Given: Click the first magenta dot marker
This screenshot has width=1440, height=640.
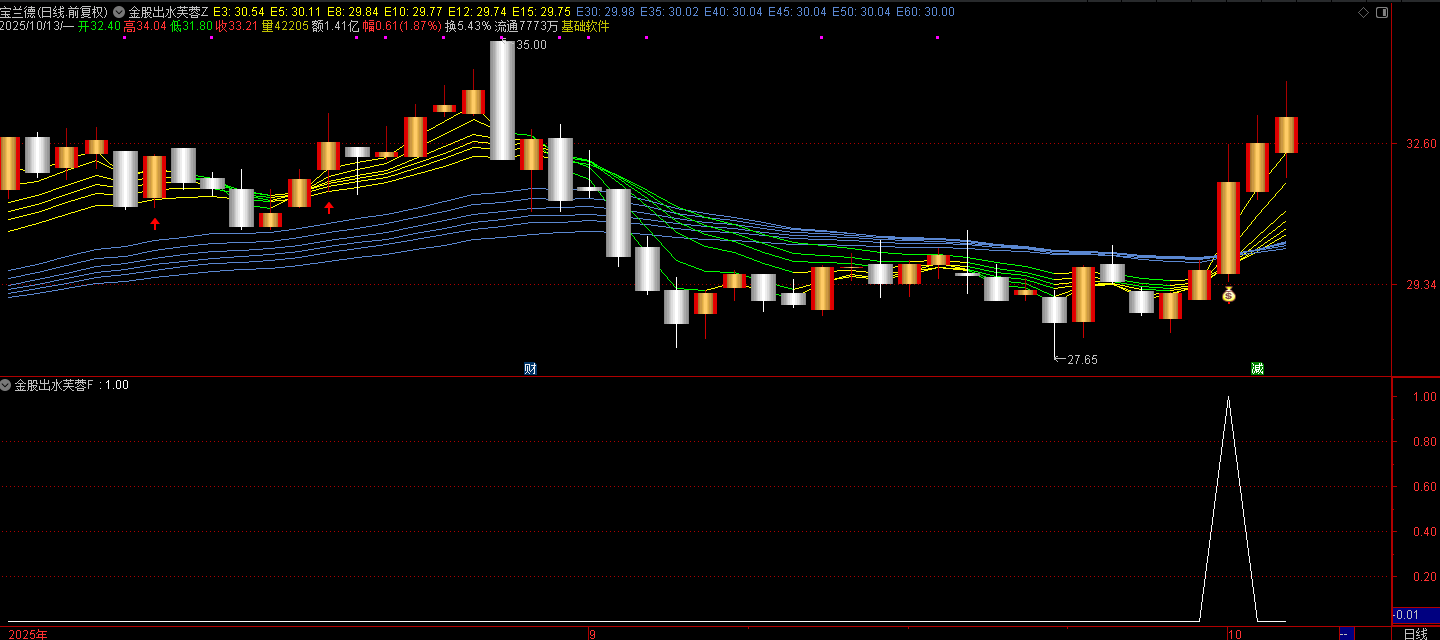Looking at the screenshot, I should 124,38.
